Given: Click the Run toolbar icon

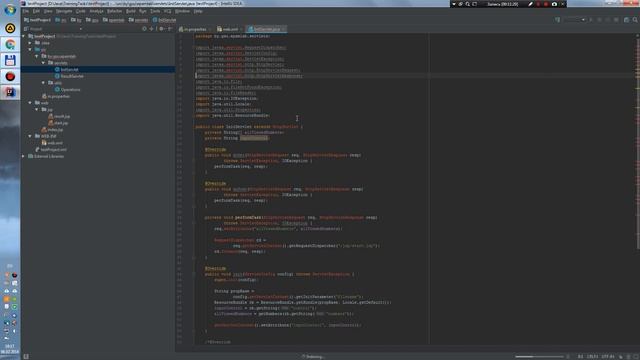Looking at the screenshot, I should (x=591, y=20).
